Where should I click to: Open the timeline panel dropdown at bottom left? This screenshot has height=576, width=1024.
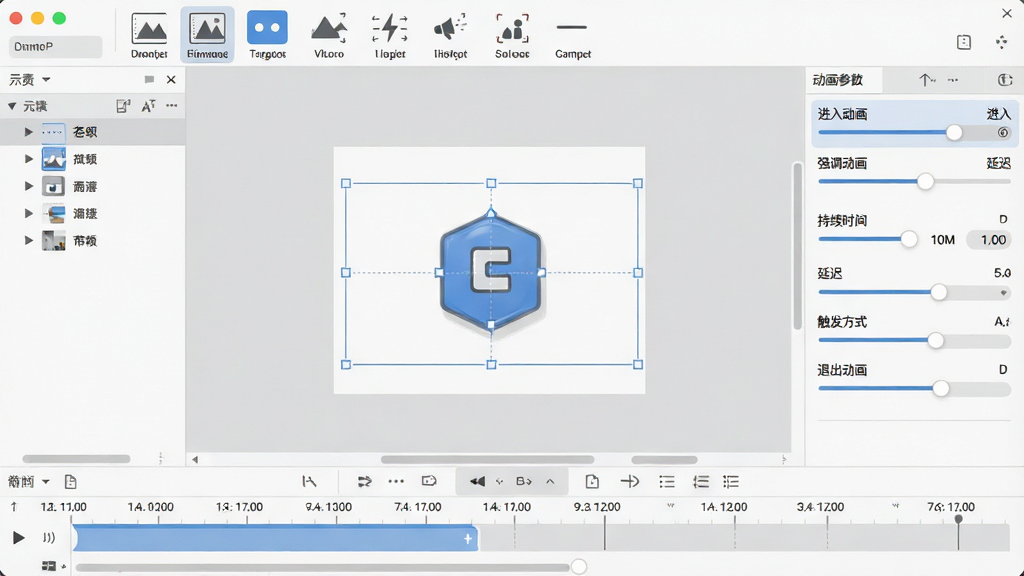pos(46,482)
